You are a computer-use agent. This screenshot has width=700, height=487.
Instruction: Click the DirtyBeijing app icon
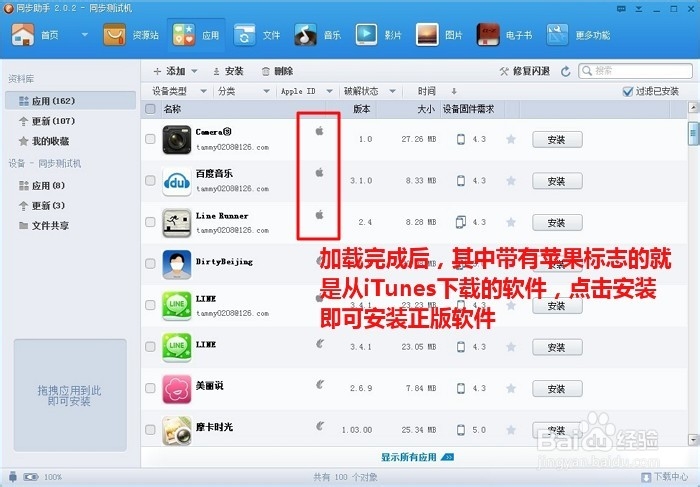pyautogui.click(x=177, y=264)
